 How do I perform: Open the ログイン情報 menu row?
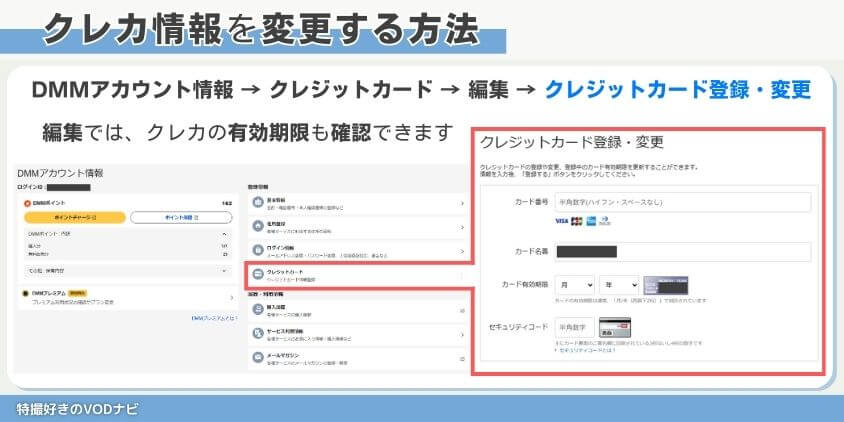(x=358, y=251)
